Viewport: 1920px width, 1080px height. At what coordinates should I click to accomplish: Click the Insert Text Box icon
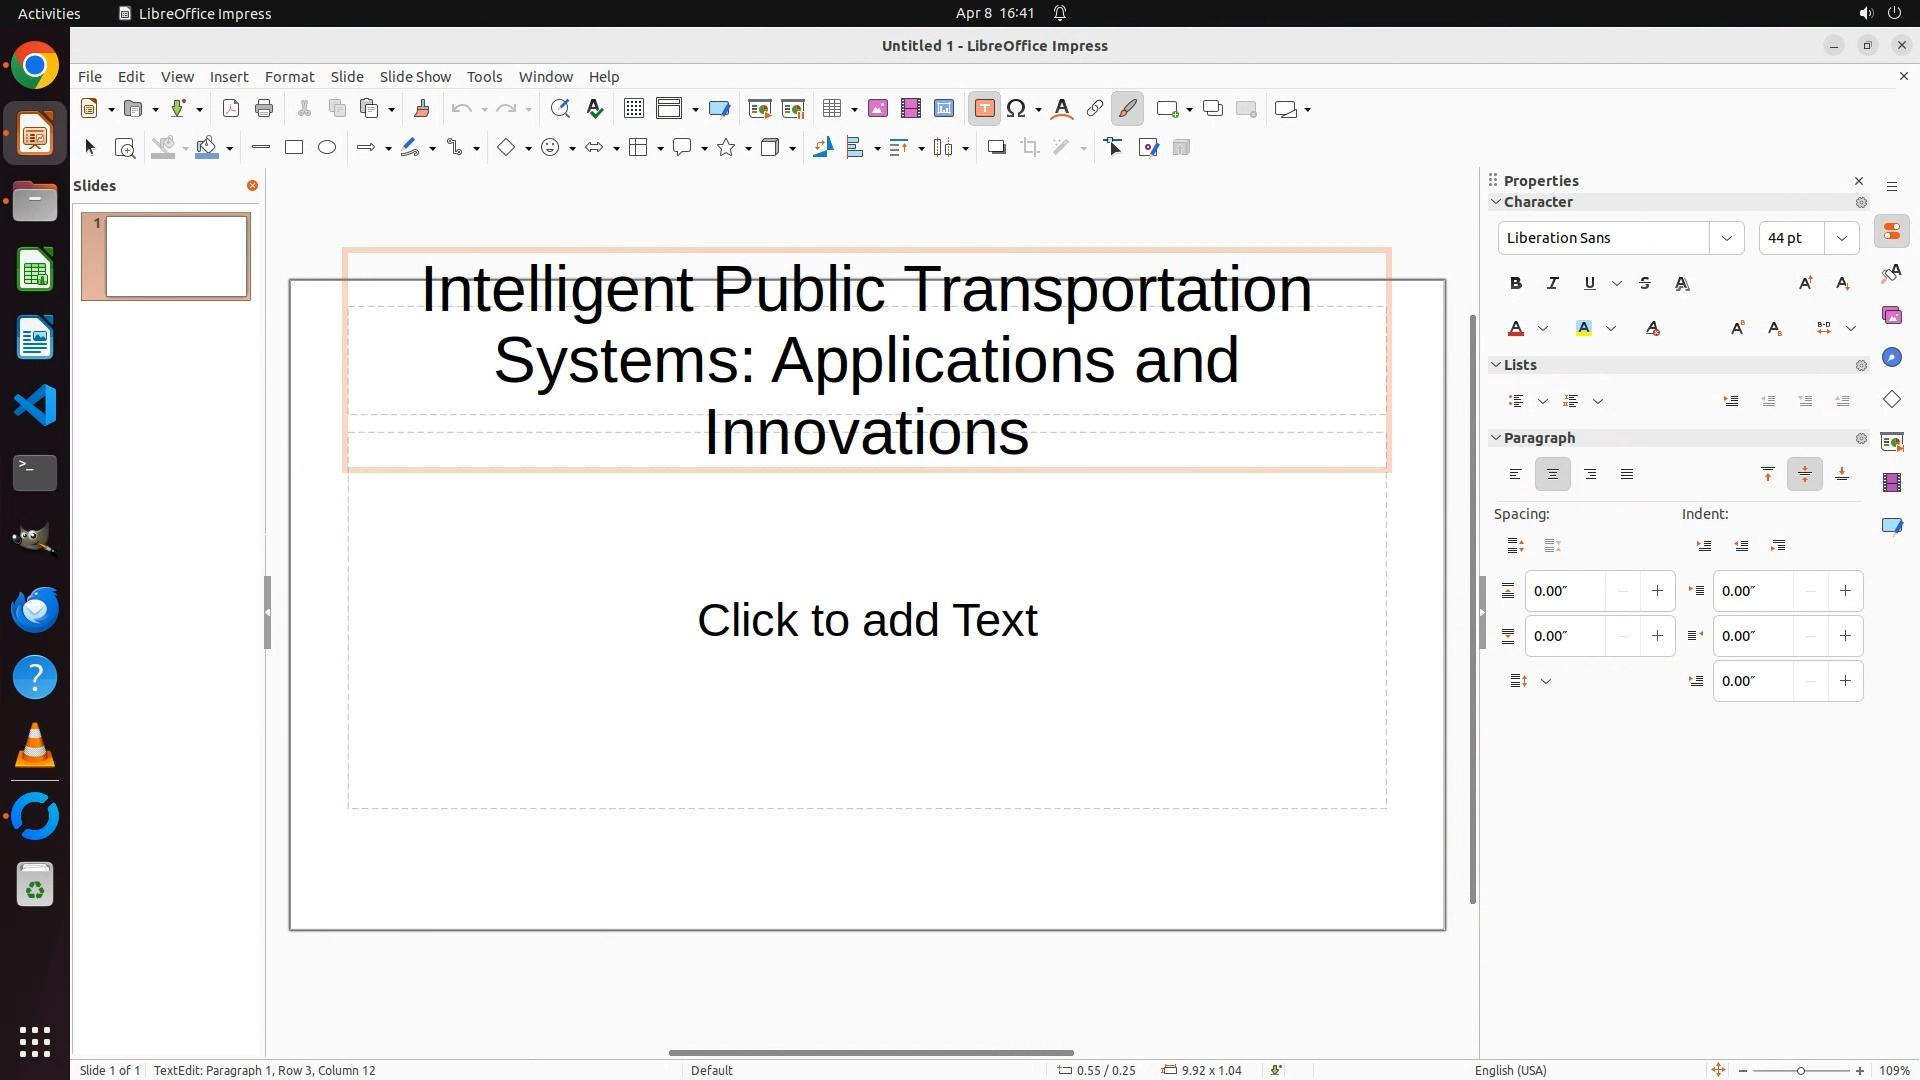coord(984,109)
